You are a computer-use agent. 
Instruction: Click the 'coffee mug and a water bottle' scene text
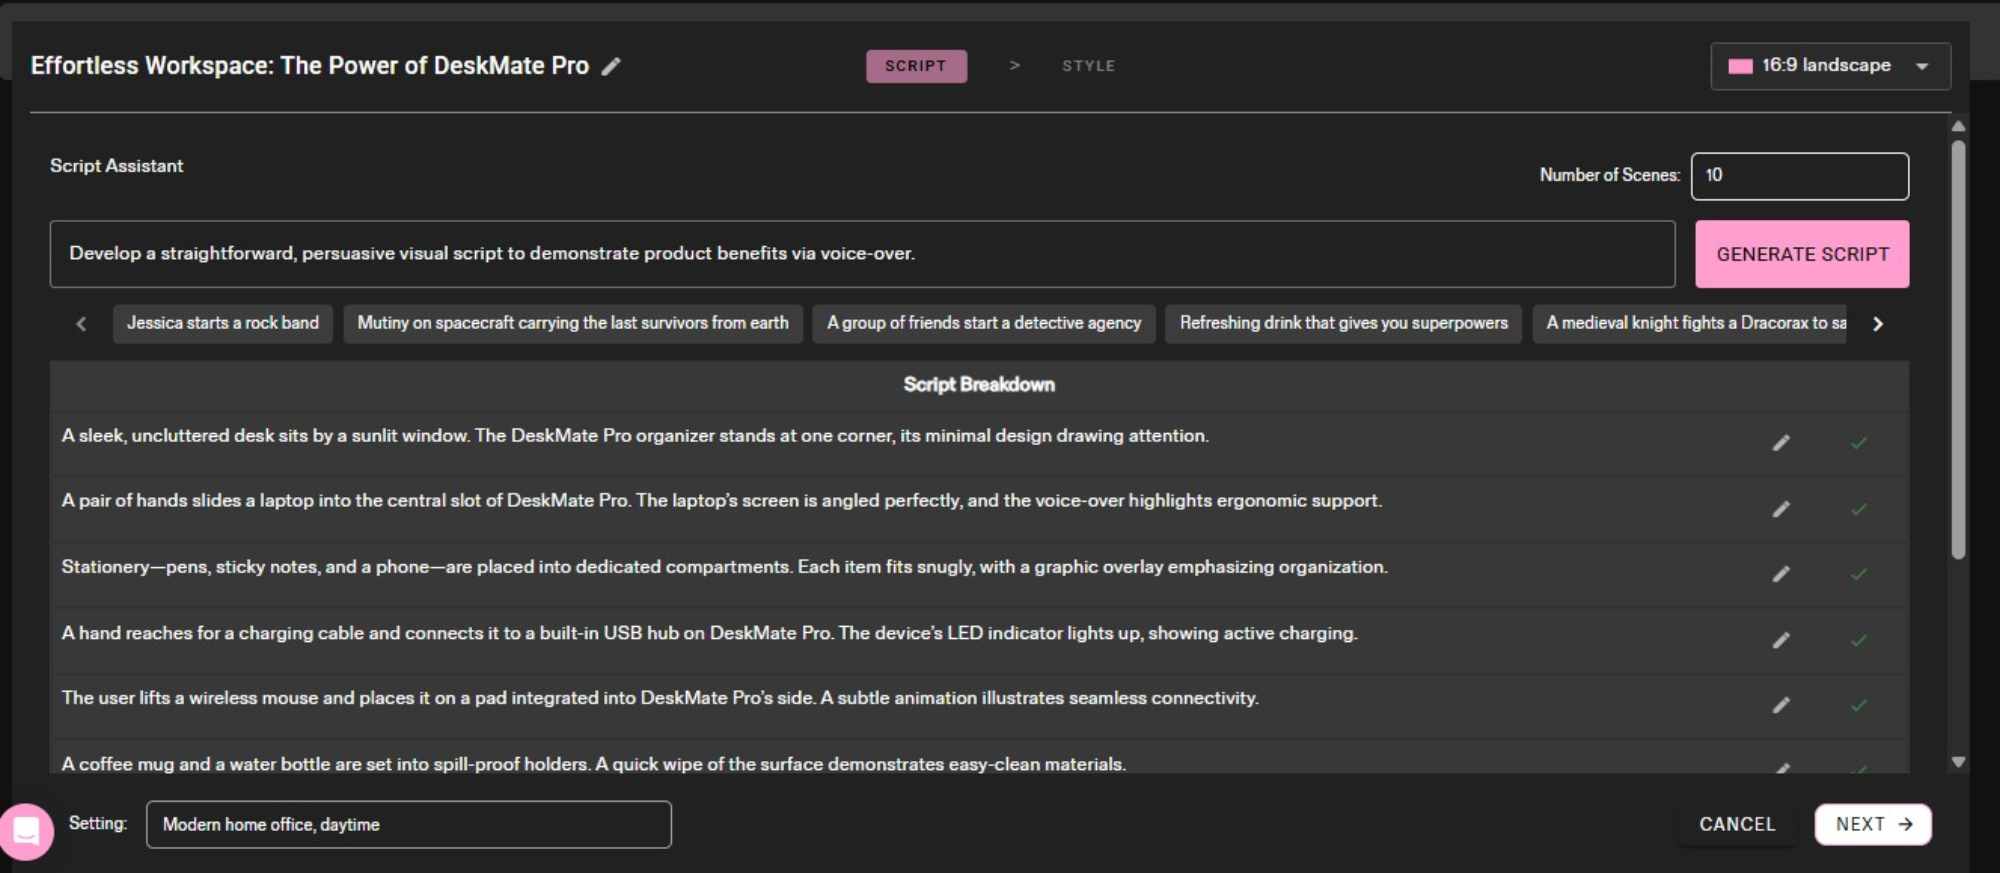tap(594, 764)
